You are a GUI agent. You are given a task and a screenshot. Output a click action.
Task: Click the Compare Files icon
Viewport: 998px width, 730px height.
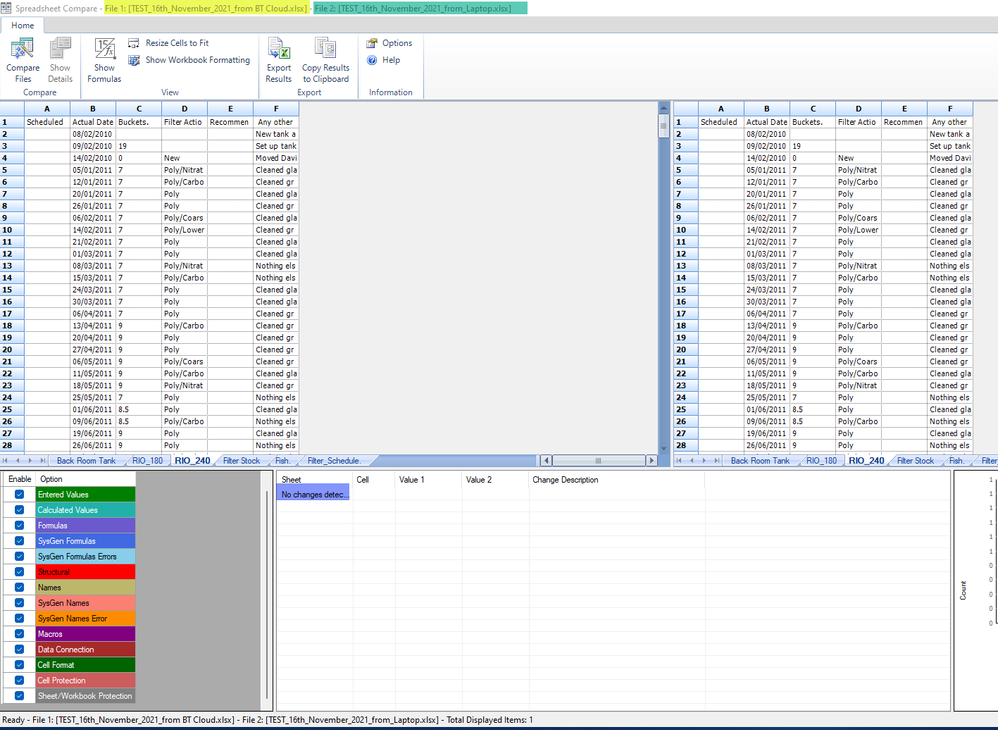(x=23, y=60)
